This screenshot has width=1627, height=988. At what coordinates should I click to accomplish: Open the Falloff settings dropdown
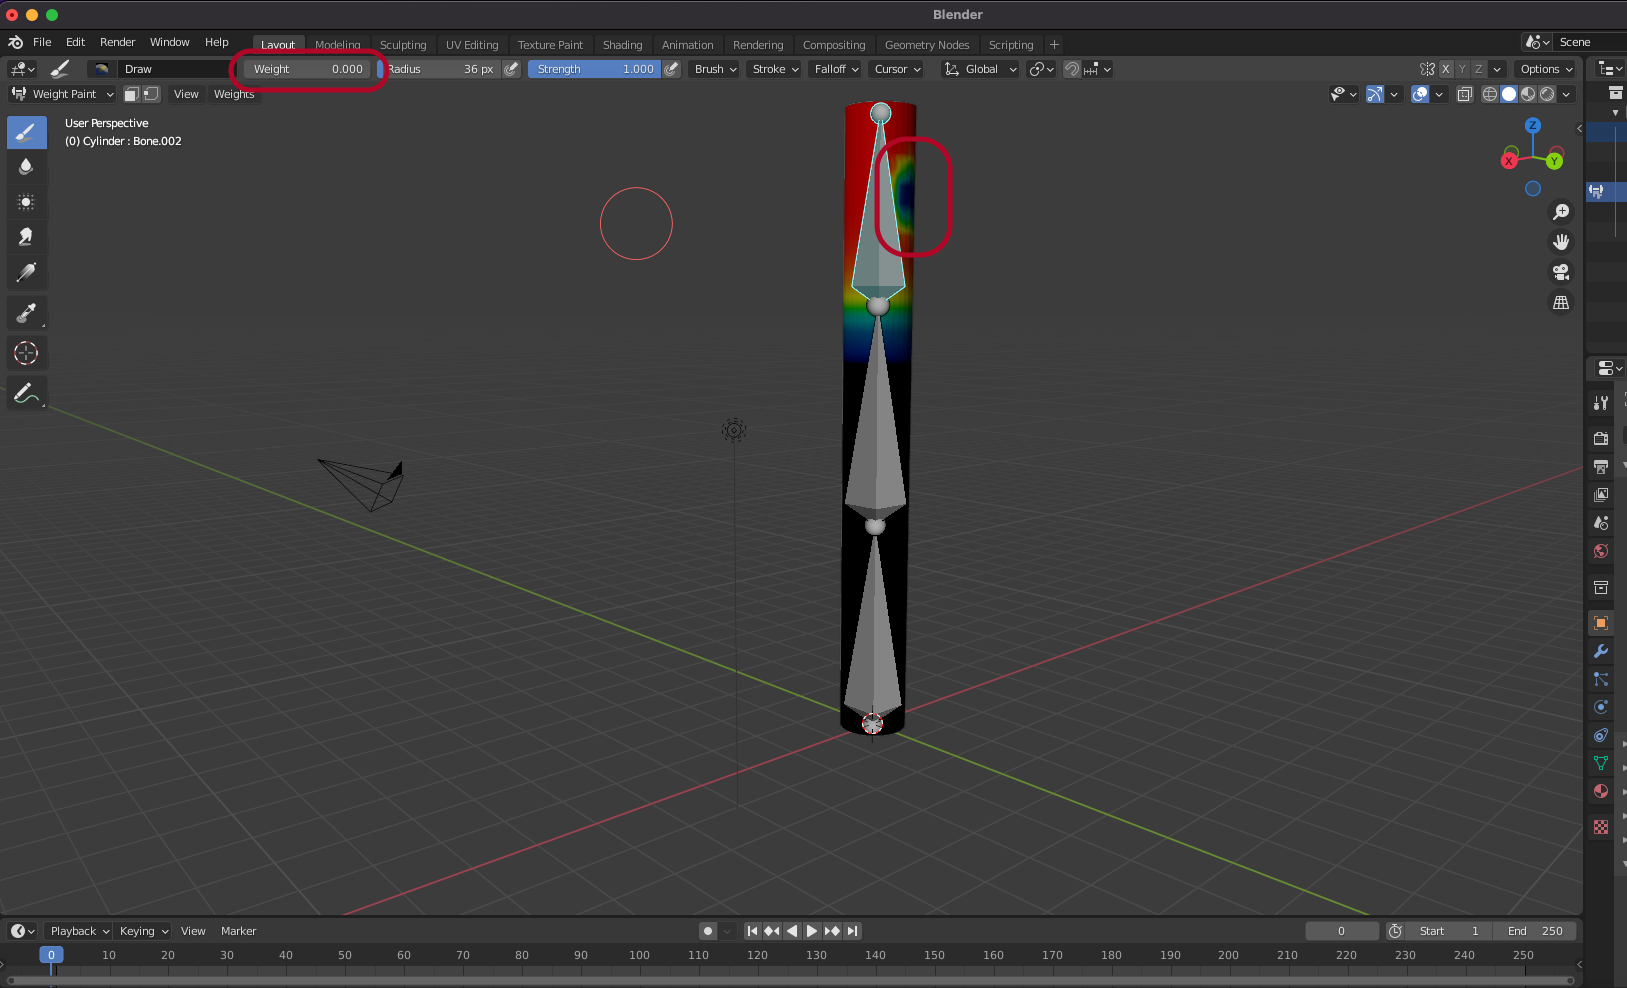click(836, 69)
